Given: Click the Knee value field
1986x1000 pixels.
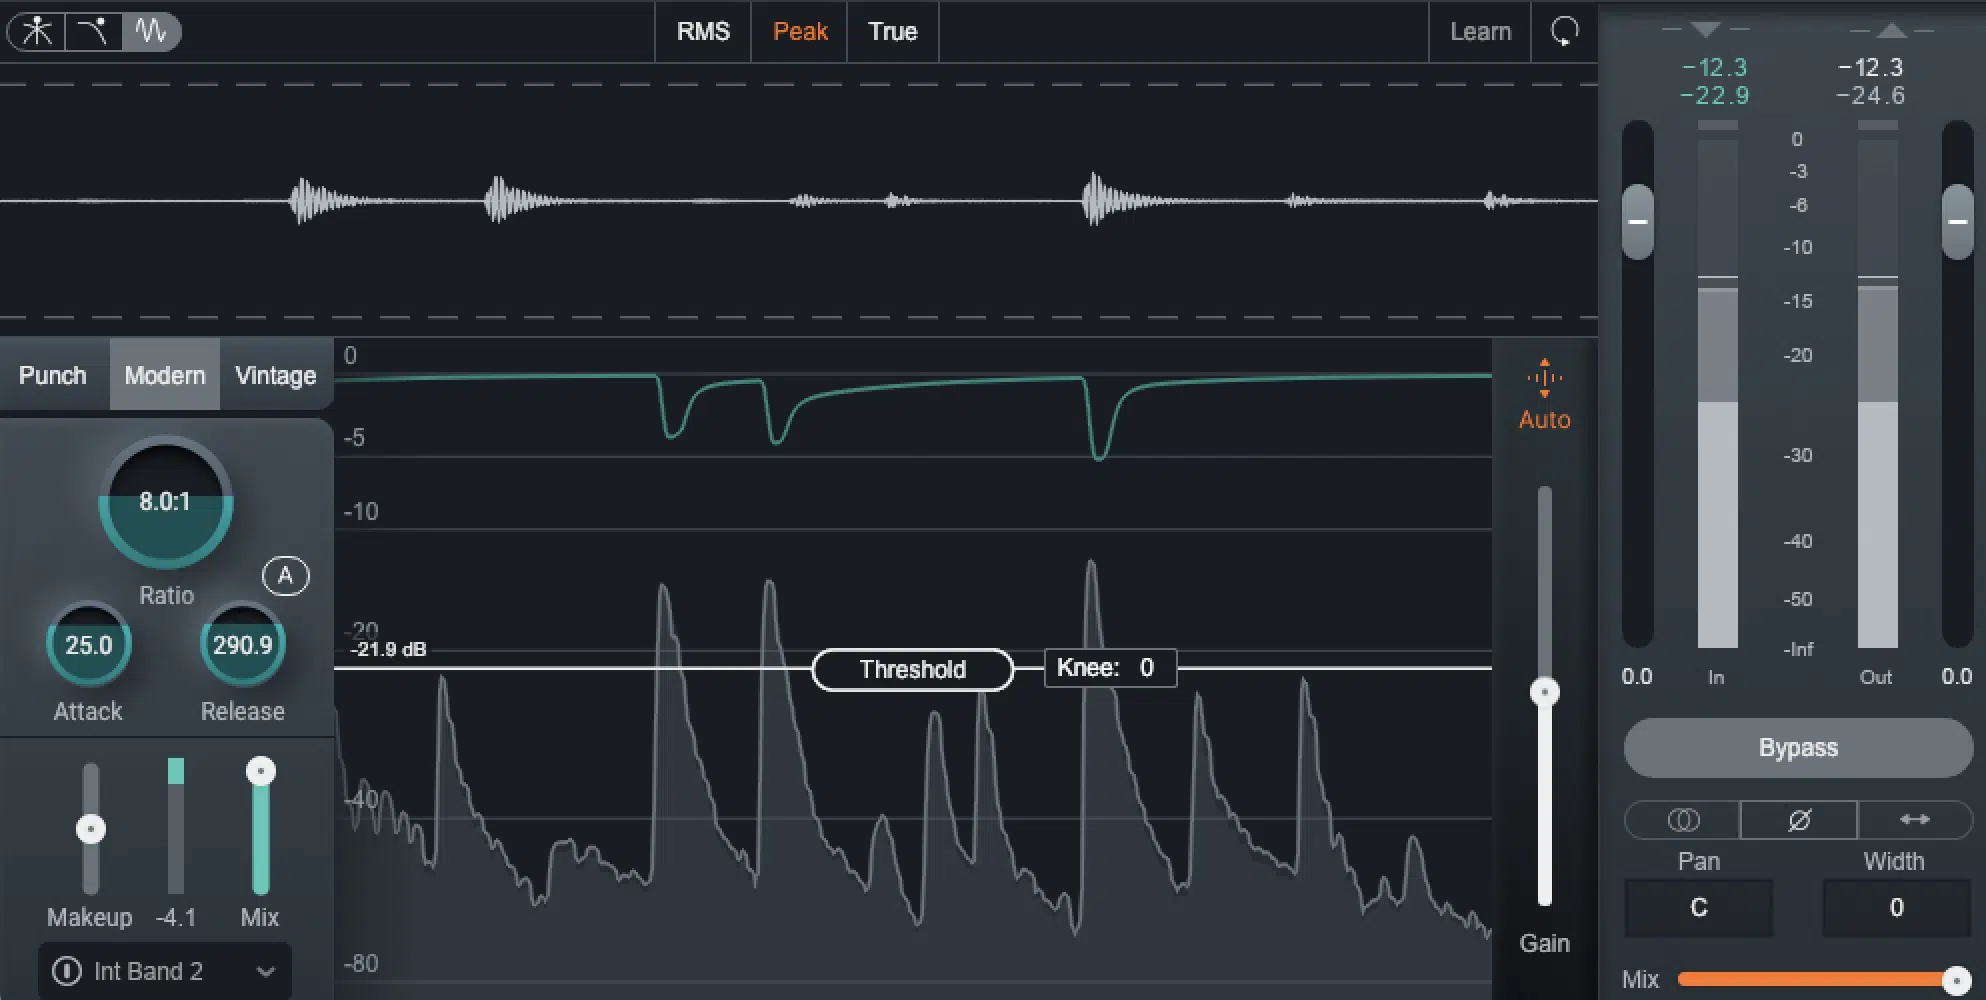Looking at the screenshot, I should pyautogui.click(x=1110, y=668).
